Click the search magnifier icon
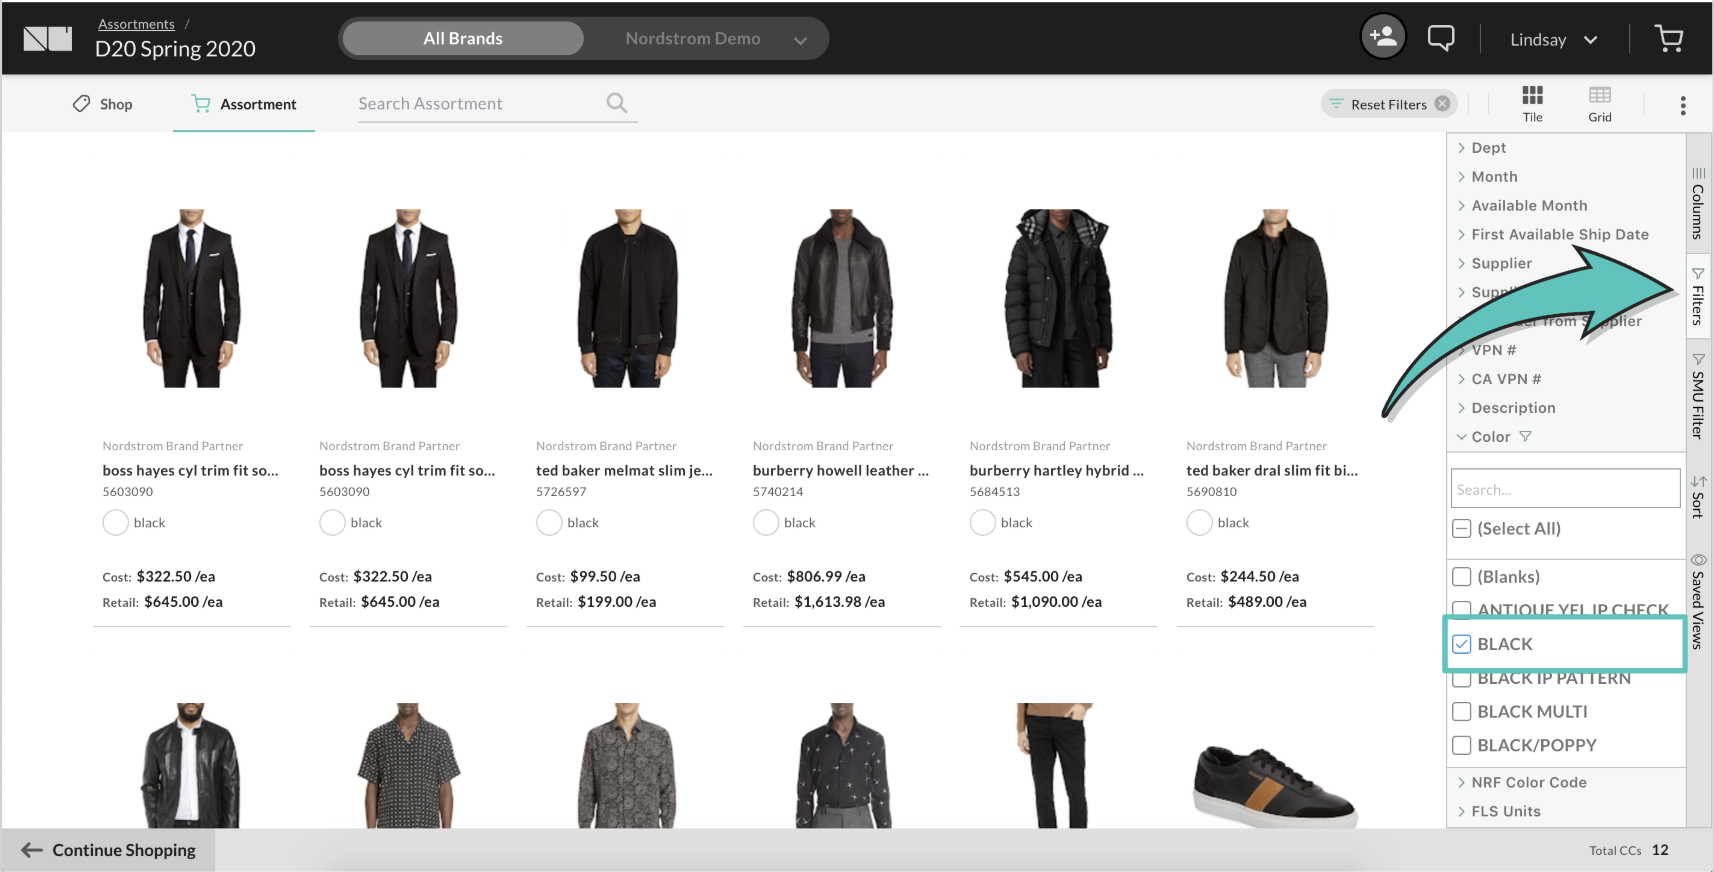This screenshot has height=872, width=1714. 617,103
